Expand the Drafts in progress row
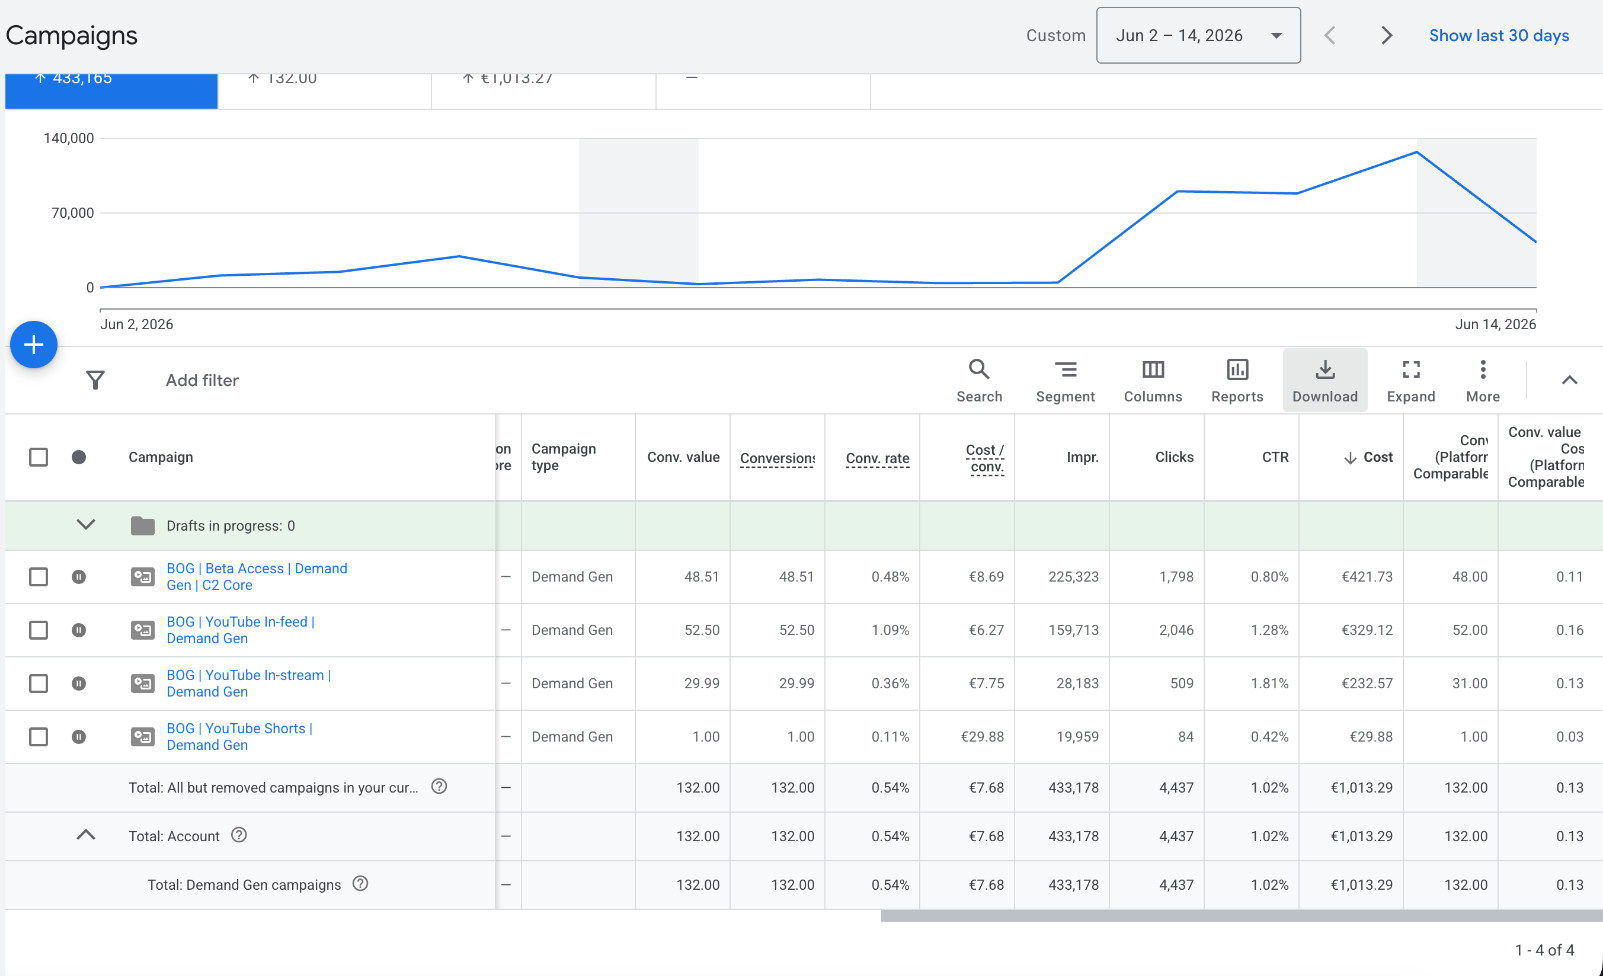The height and width of the screenshot is (976, 1603). (x=86, y=525)
